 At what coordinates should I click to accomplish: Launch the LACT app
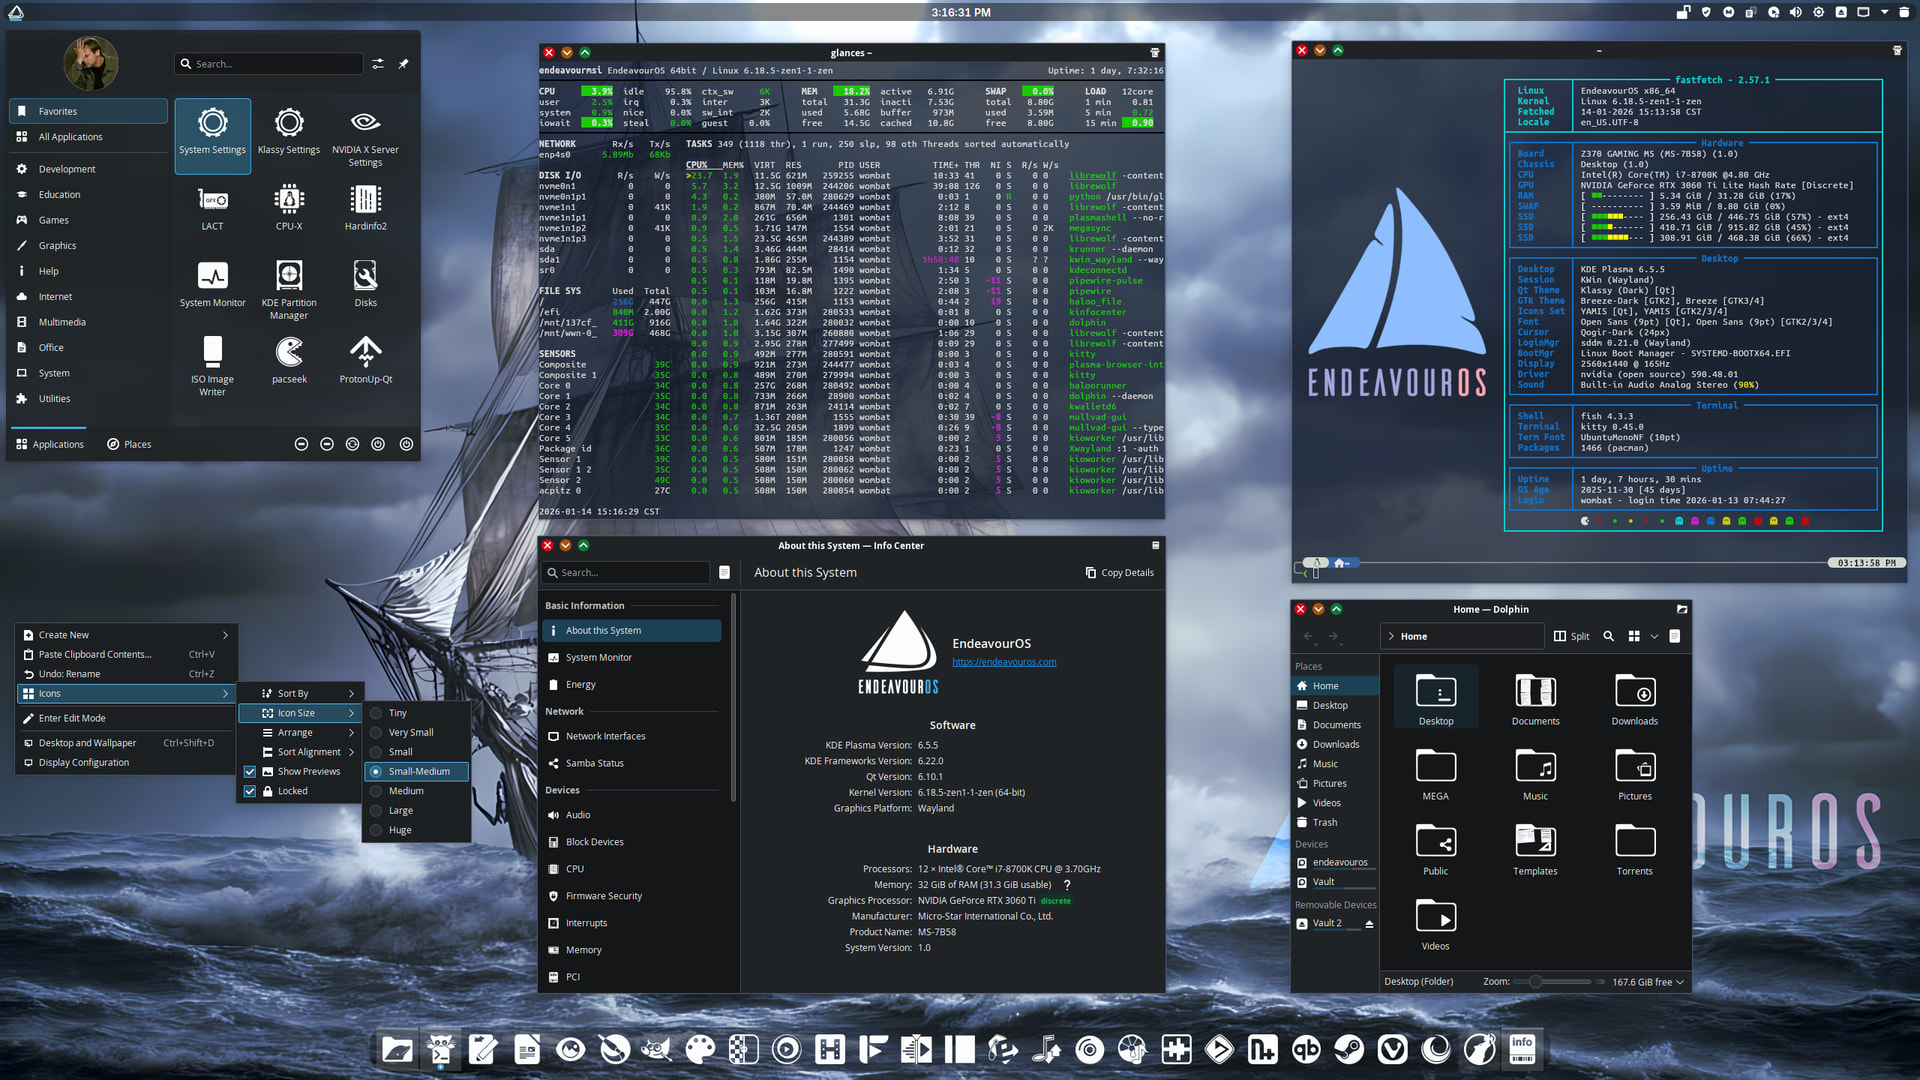pos(212,208)
